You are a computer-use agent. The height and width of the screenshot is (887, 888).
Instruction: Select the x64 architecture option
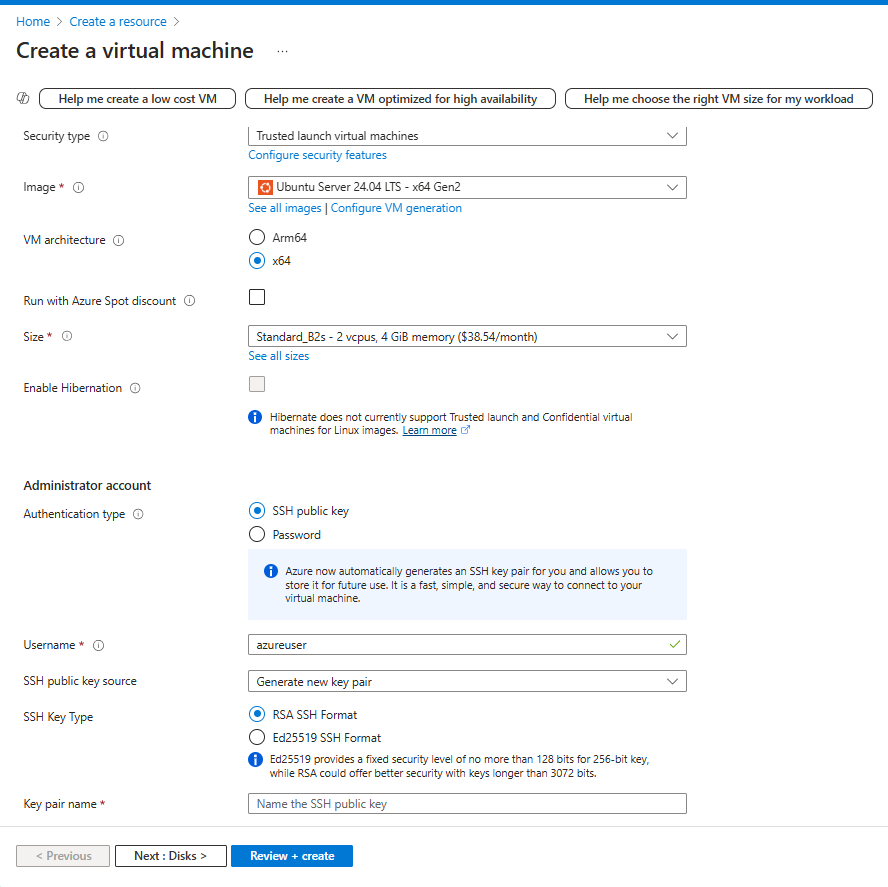[x=257, y=261]
